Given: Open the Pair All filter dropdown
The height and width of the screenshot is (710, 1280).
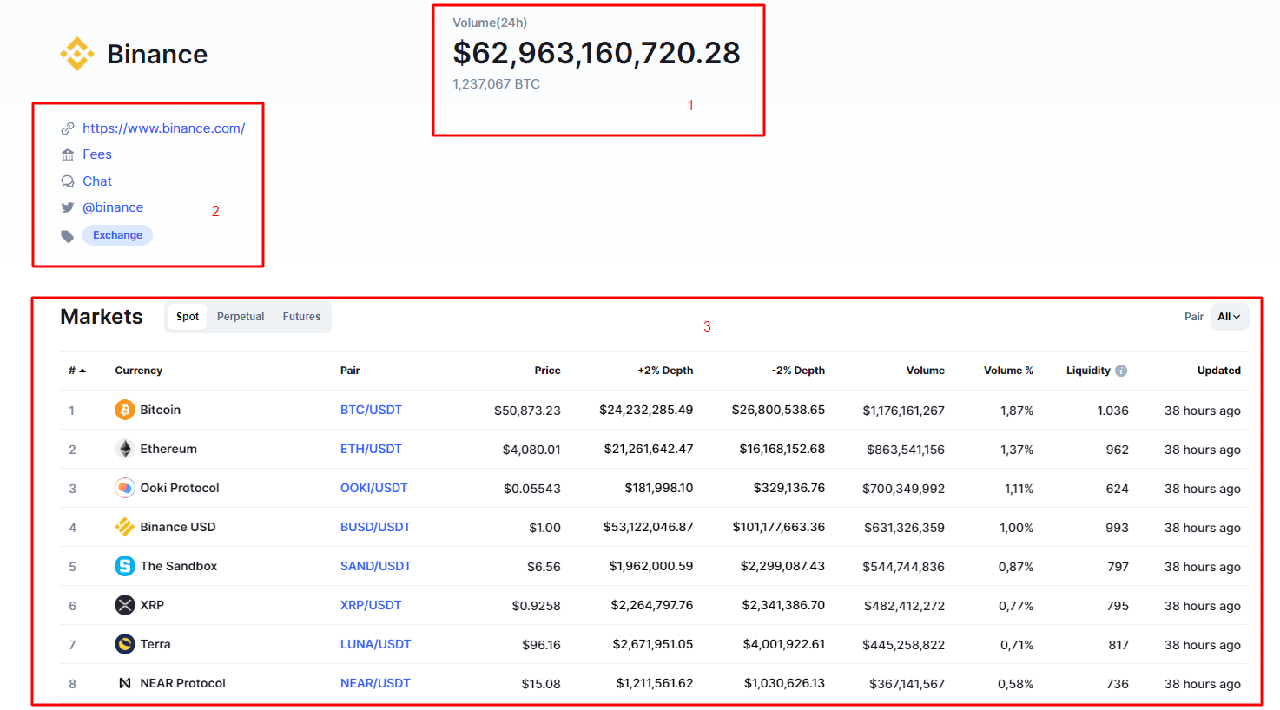Looking at the screenshot, I should pyautogui.click(x=1229, y=316).
